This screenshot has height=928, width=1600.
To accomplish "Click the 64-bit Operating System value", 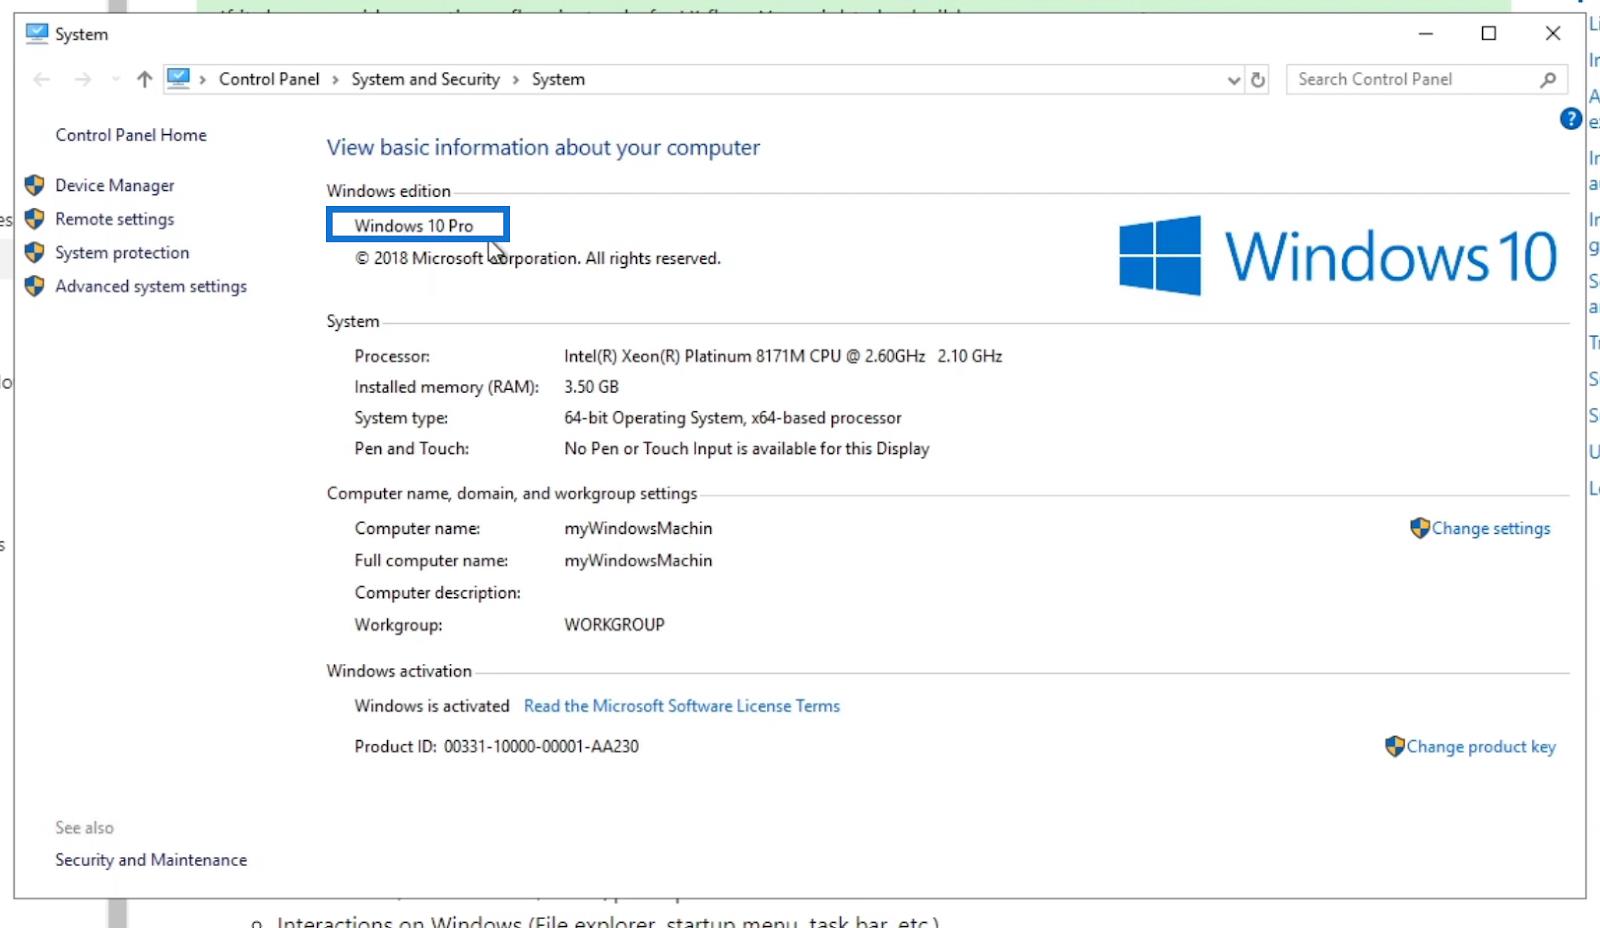I will pos(733,418).
